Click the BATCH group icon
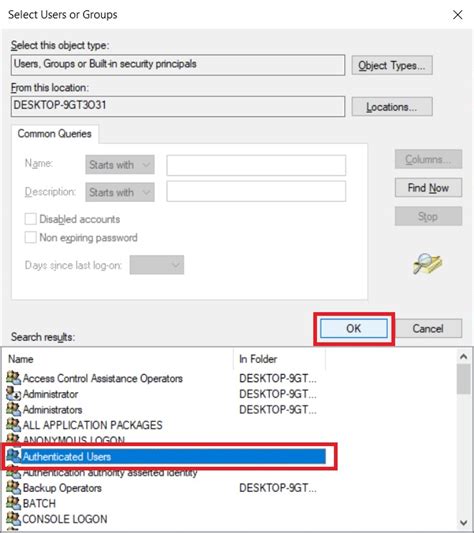The height and width of the screenshot is (533, 474). 14,503
